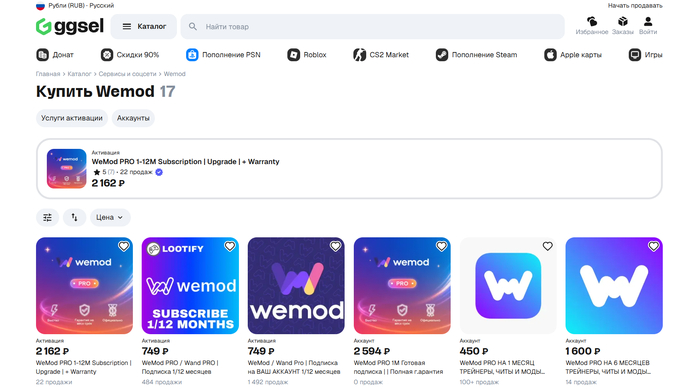The image size is (700, 389).
Task: Expand the Цена dropdown
Action: tap(110, 218)
